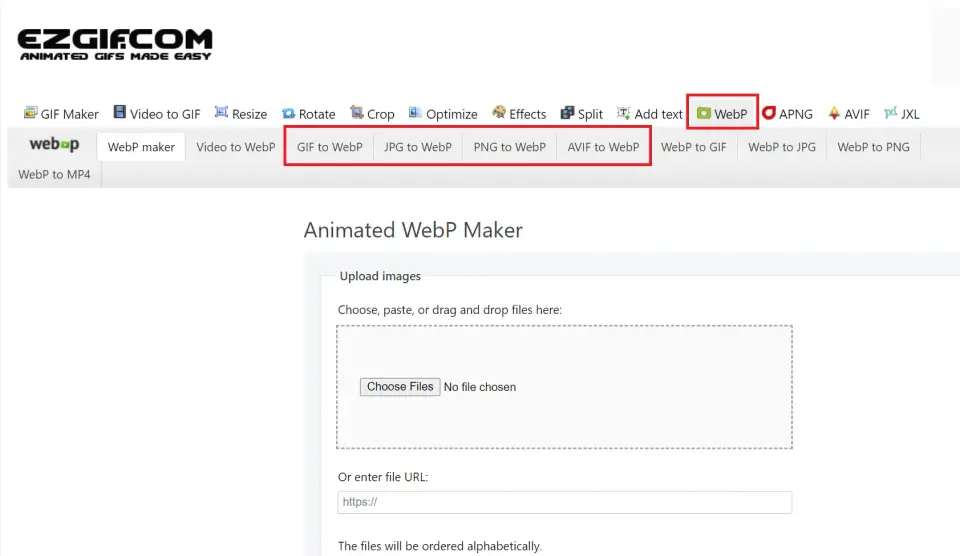The width and height of the screenshot is (960, 556).
Task: Click the Split tool icon
Action: 568,113
